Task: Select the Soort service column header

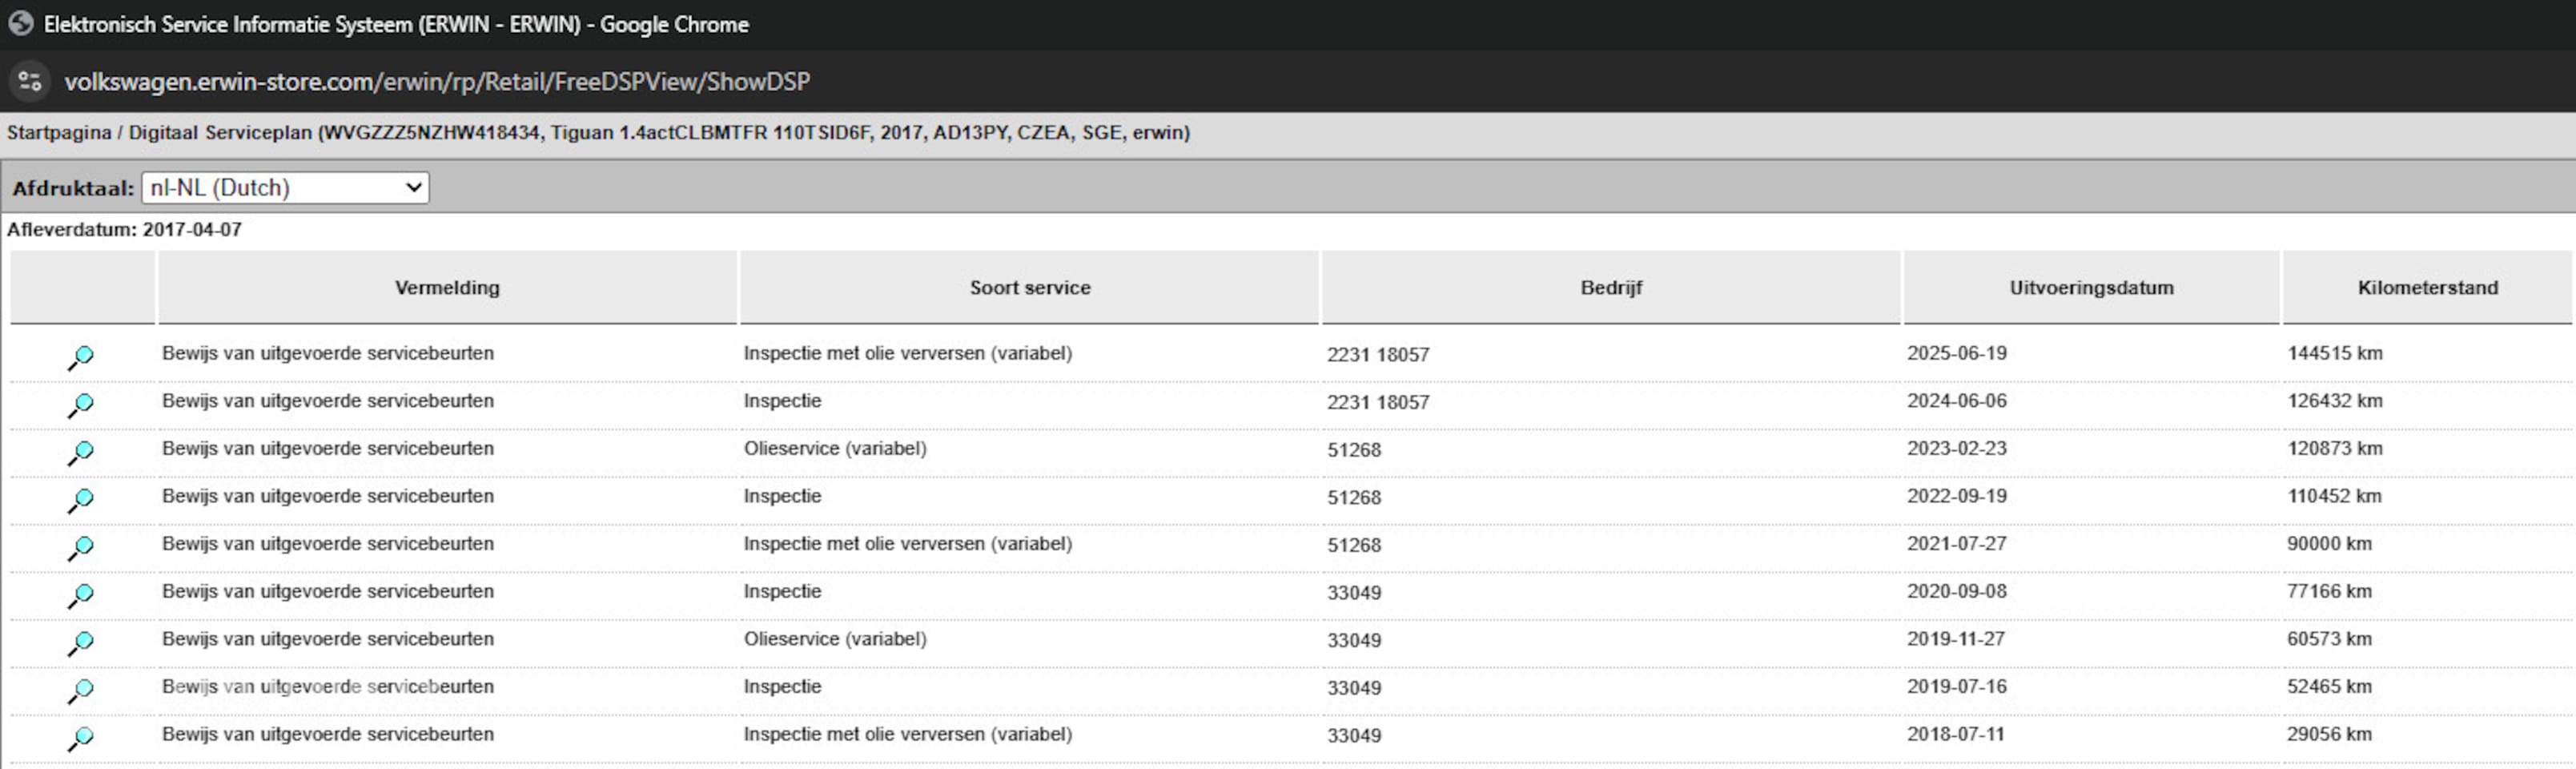Action: click(1029, 288)
